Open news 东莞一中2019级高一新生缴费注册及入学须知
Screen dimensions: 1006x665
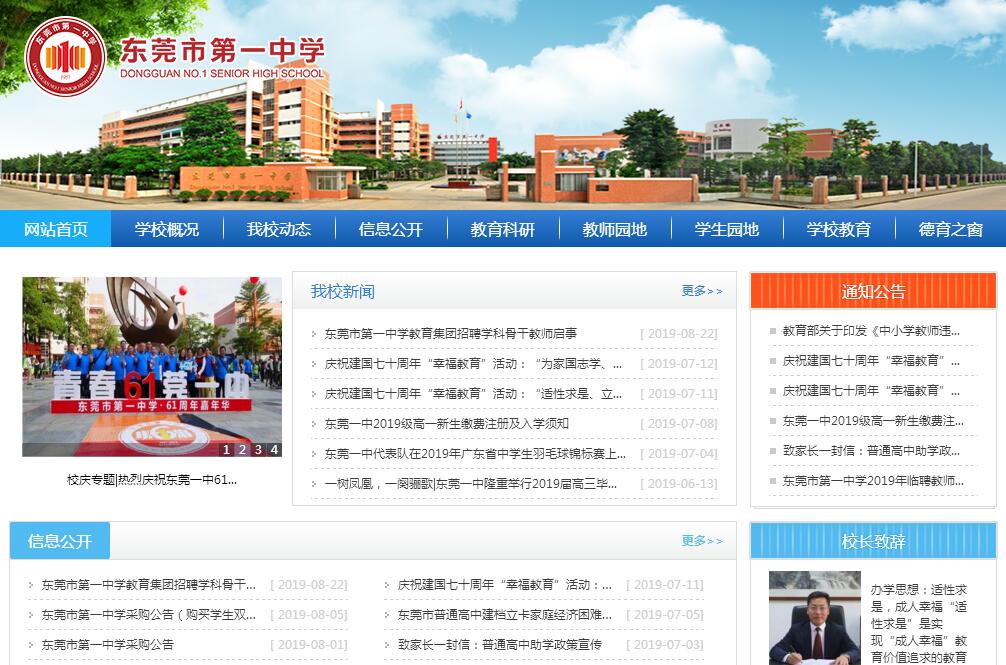447,424
